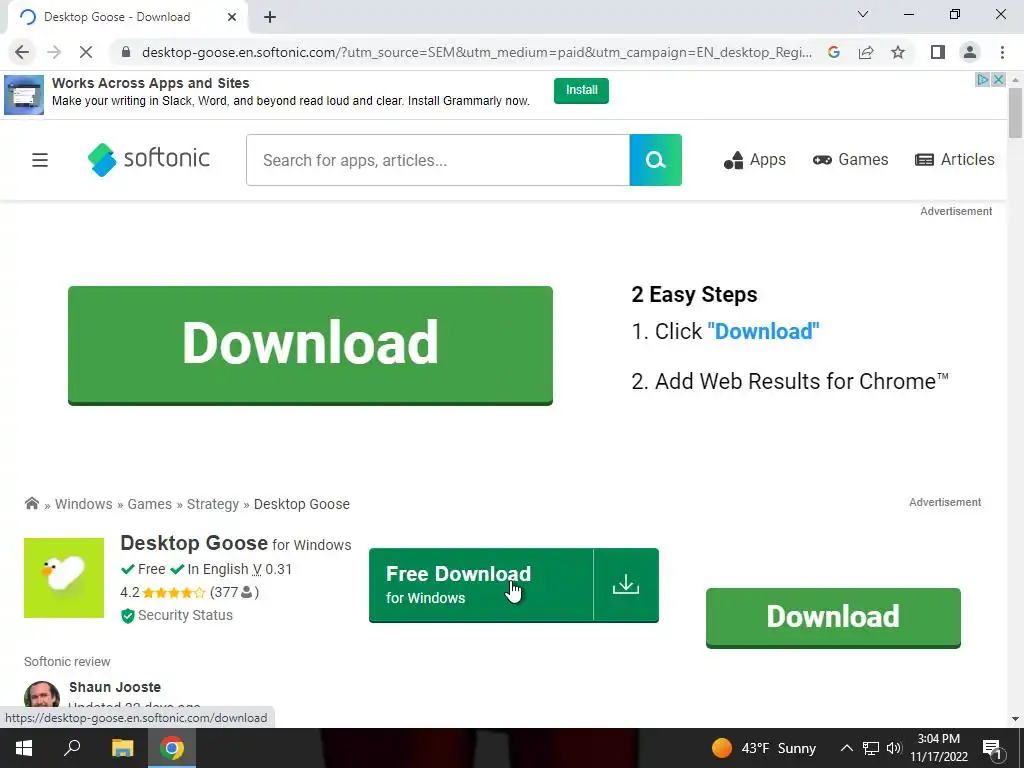Open the Chrome three-dot menu

tap(1002, 52)
